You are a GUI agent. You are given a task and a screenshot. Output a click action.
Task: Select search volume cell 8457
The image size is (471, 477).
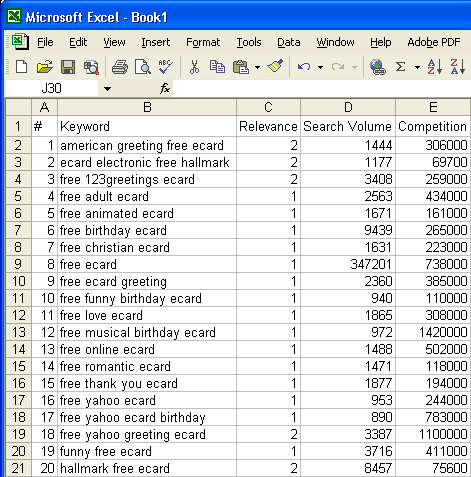pos(348,468)
